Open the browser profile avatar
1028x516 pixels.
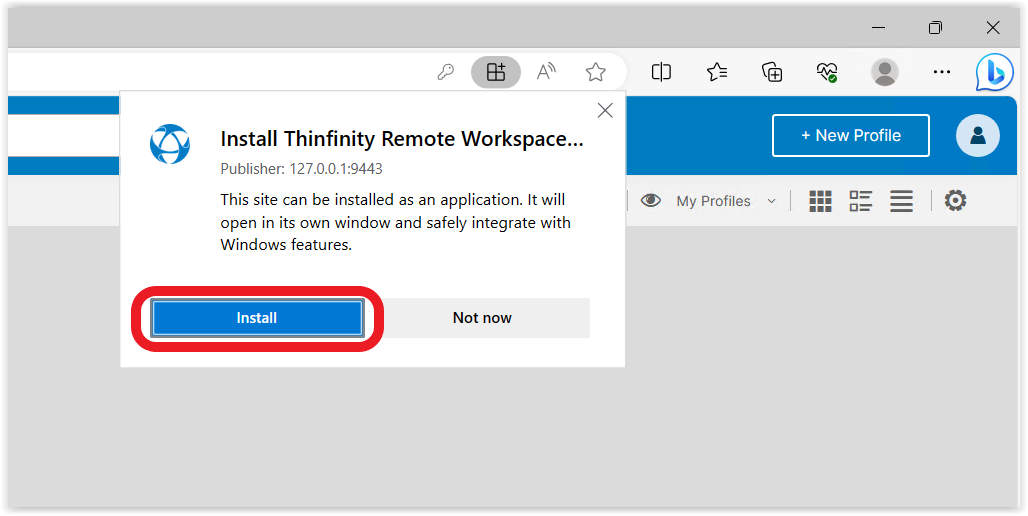pyautogui.click(x=884, y=72)
